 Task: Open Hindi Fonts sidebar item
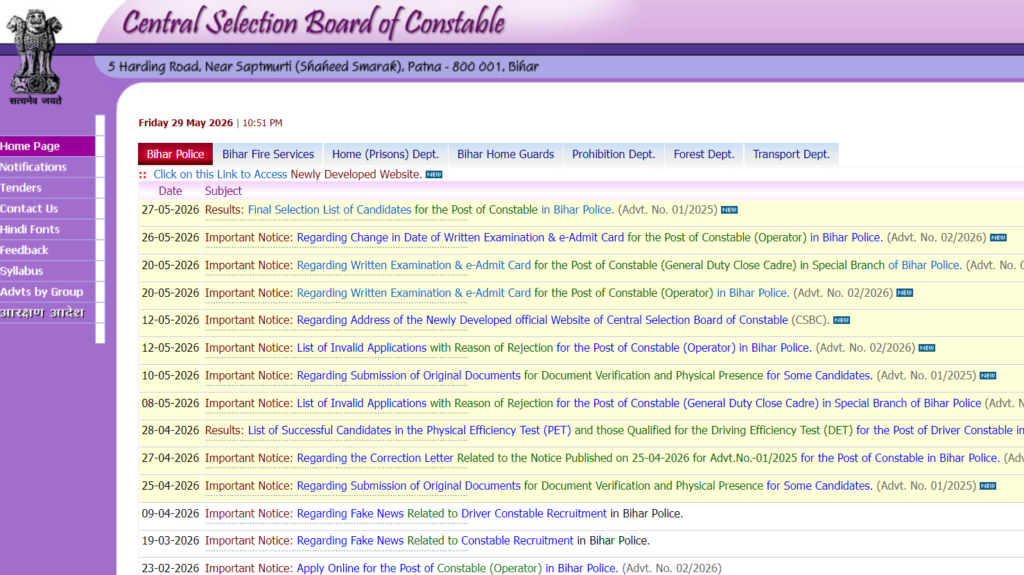coord(48,230)
